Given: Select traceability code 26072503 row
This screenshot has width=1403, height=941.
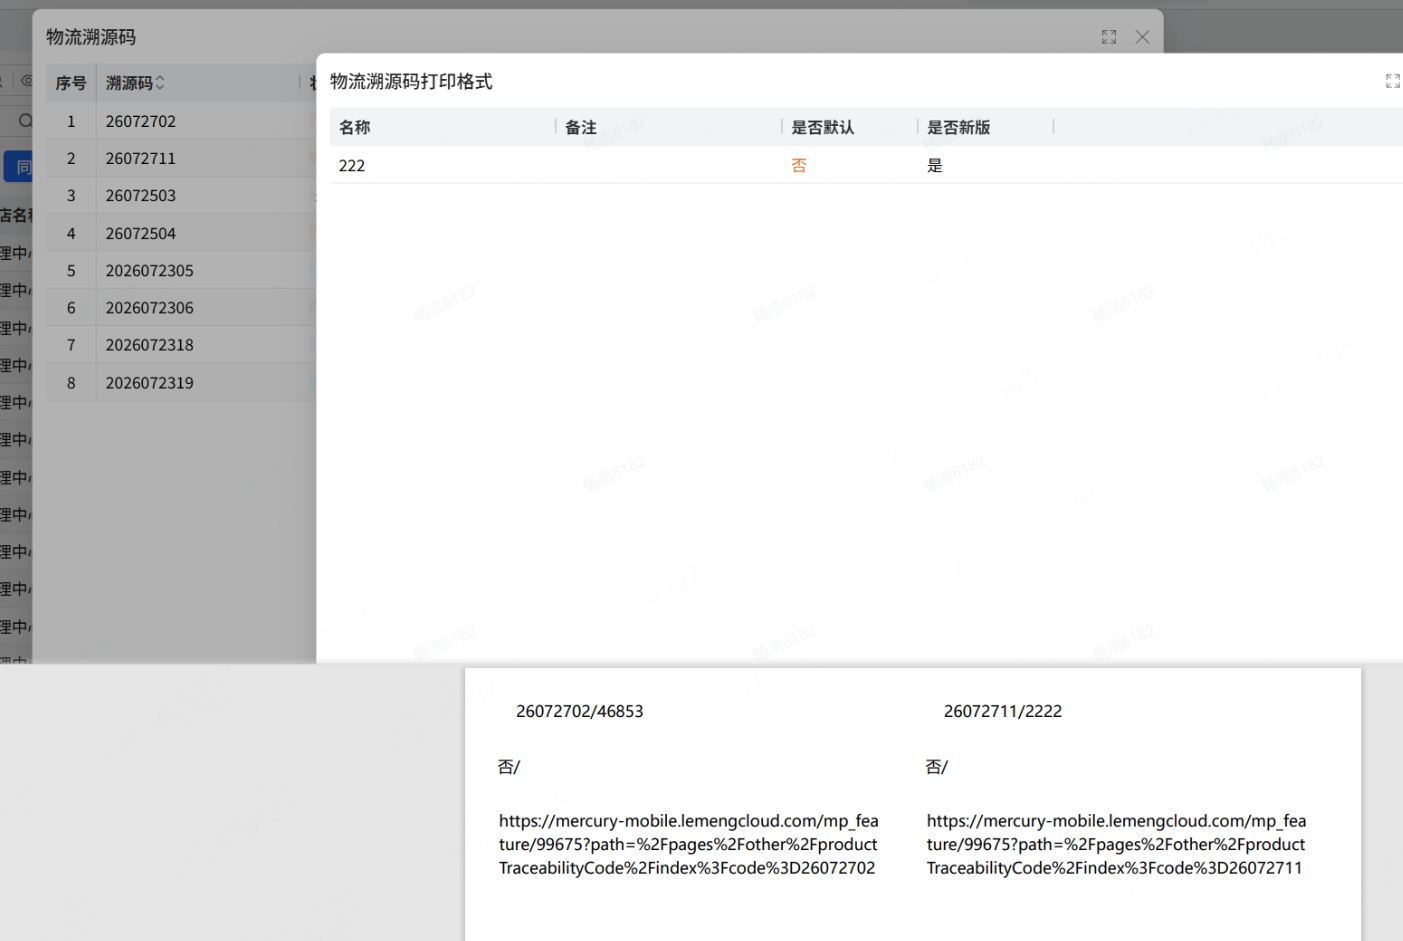Looking at the screenshot, I should click(x=181, y=196).
